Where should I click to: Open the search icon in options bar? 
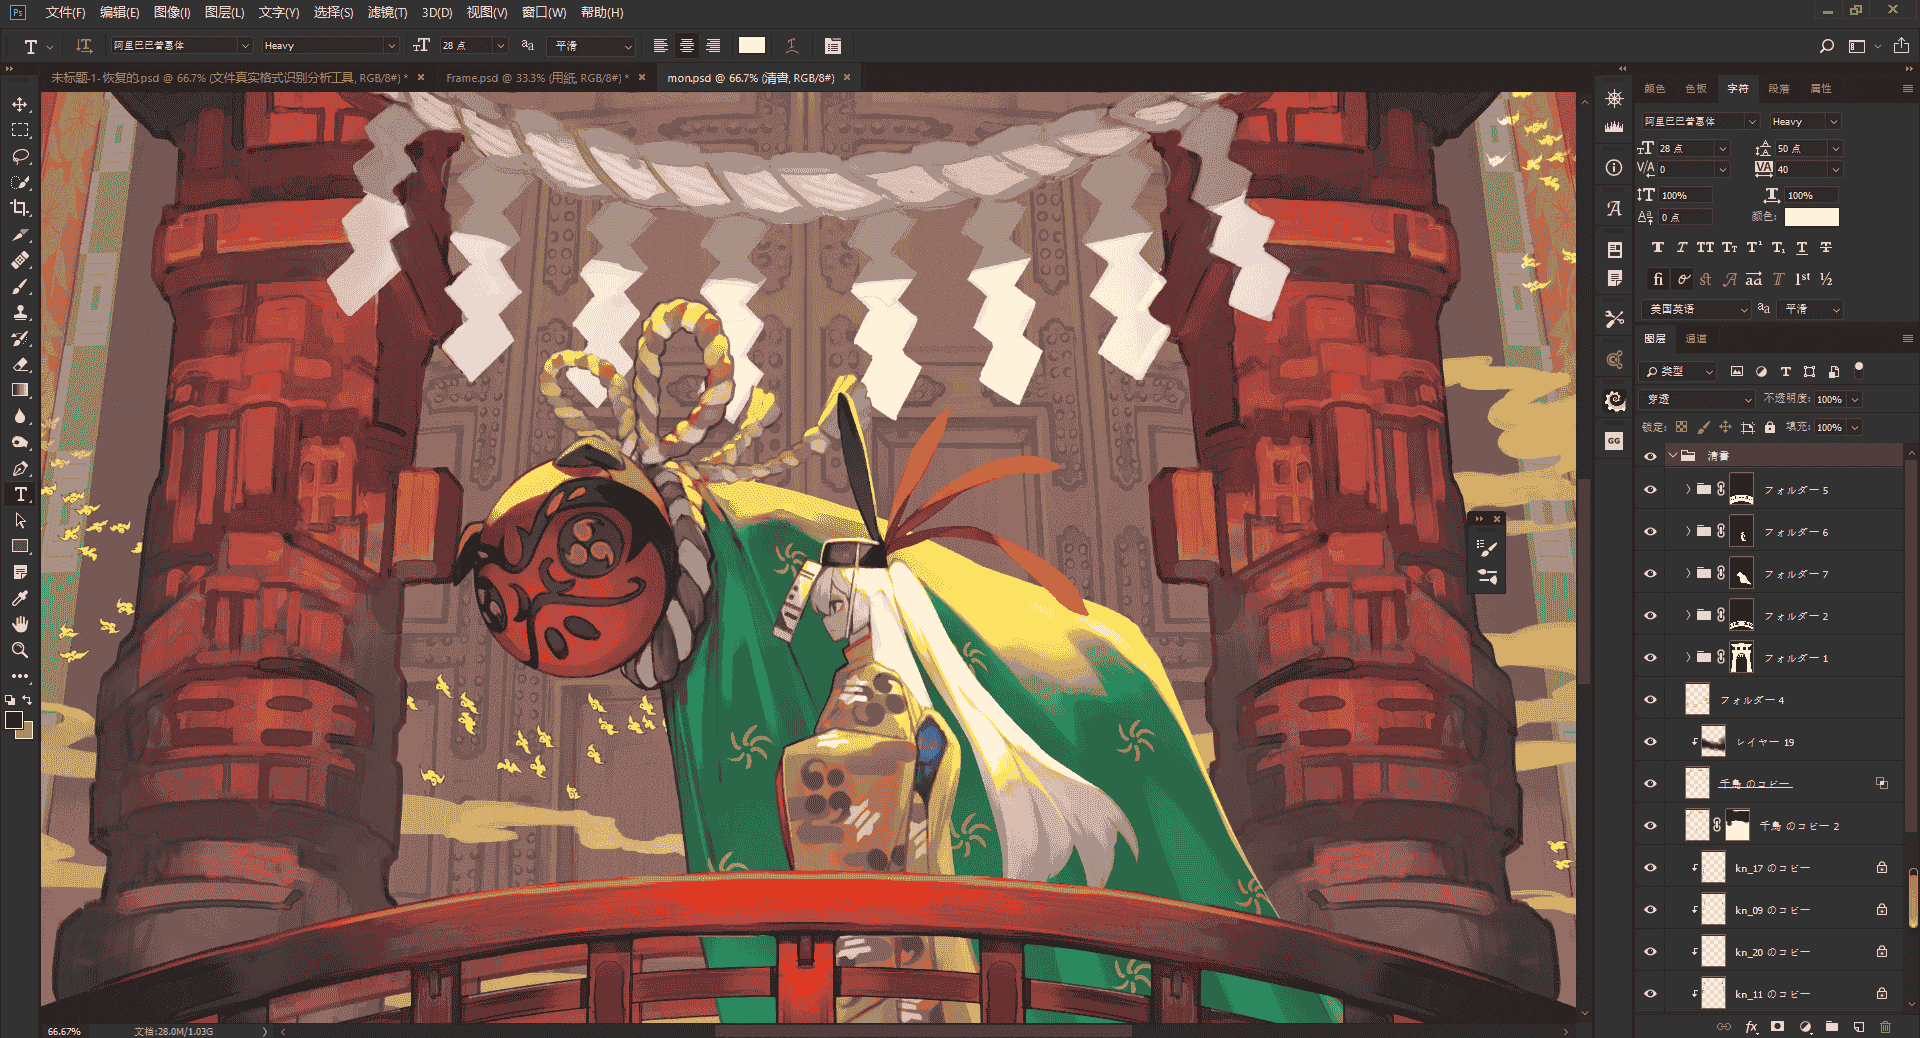point(1827,46)
